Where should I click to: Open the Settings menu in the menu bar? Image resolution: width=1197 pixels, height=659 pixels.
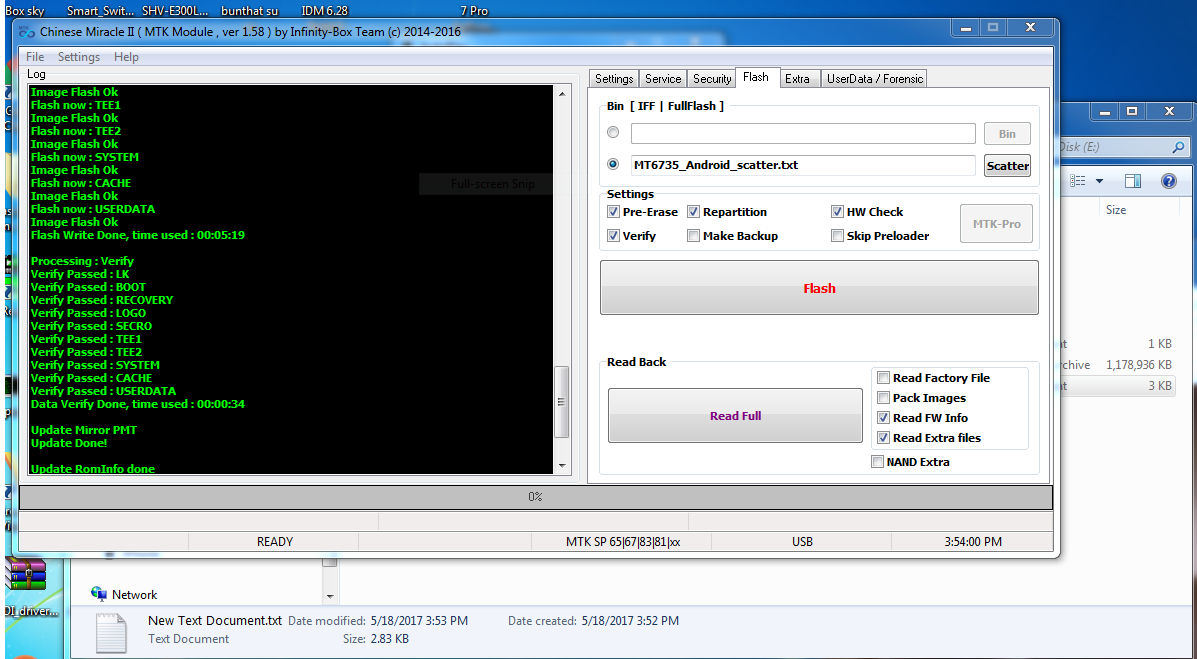pyautogui.click(x=79, y=57)
